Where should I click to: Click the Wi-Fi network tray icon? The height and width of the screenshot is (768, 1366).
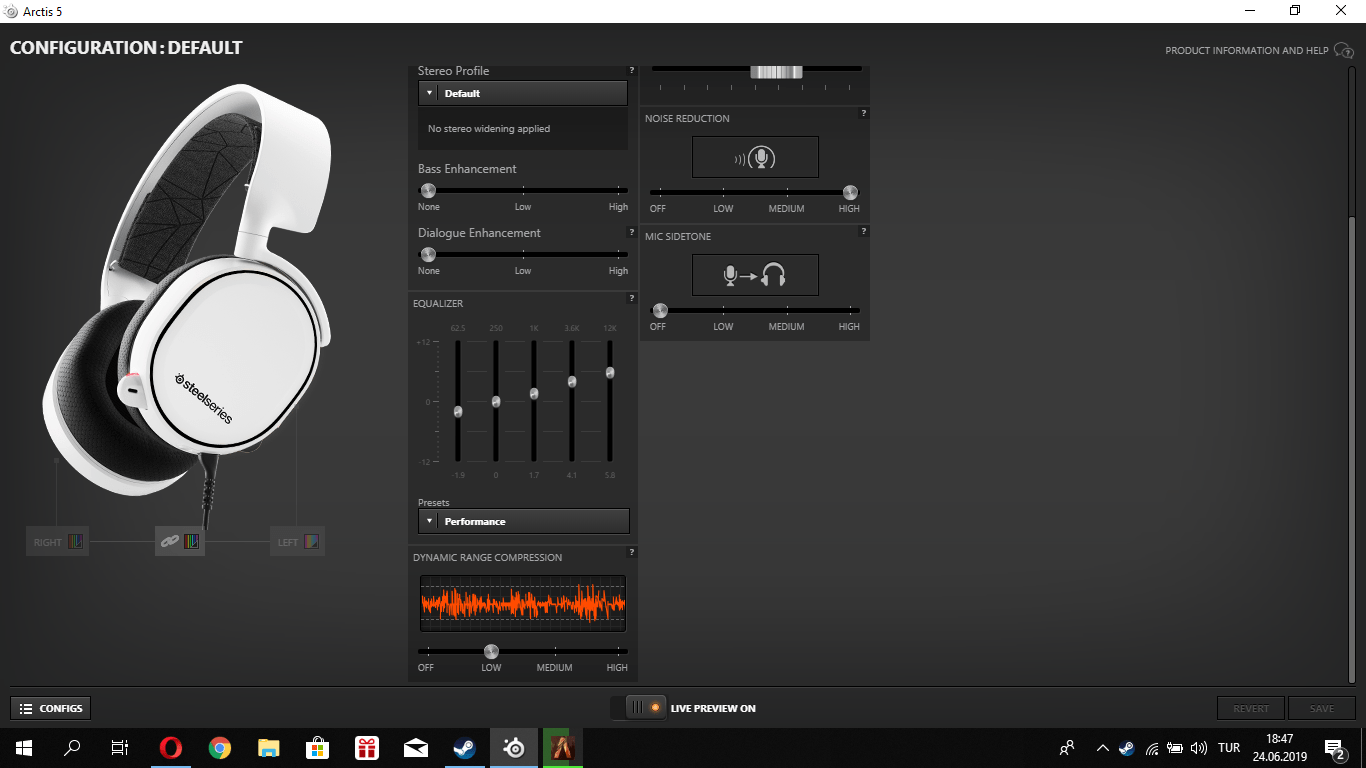[1152, 747]
